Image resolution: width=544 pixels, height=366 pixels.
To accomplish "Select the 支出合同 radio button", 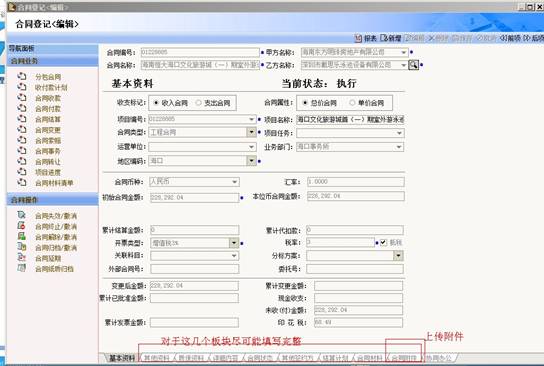I will [198, 103].
